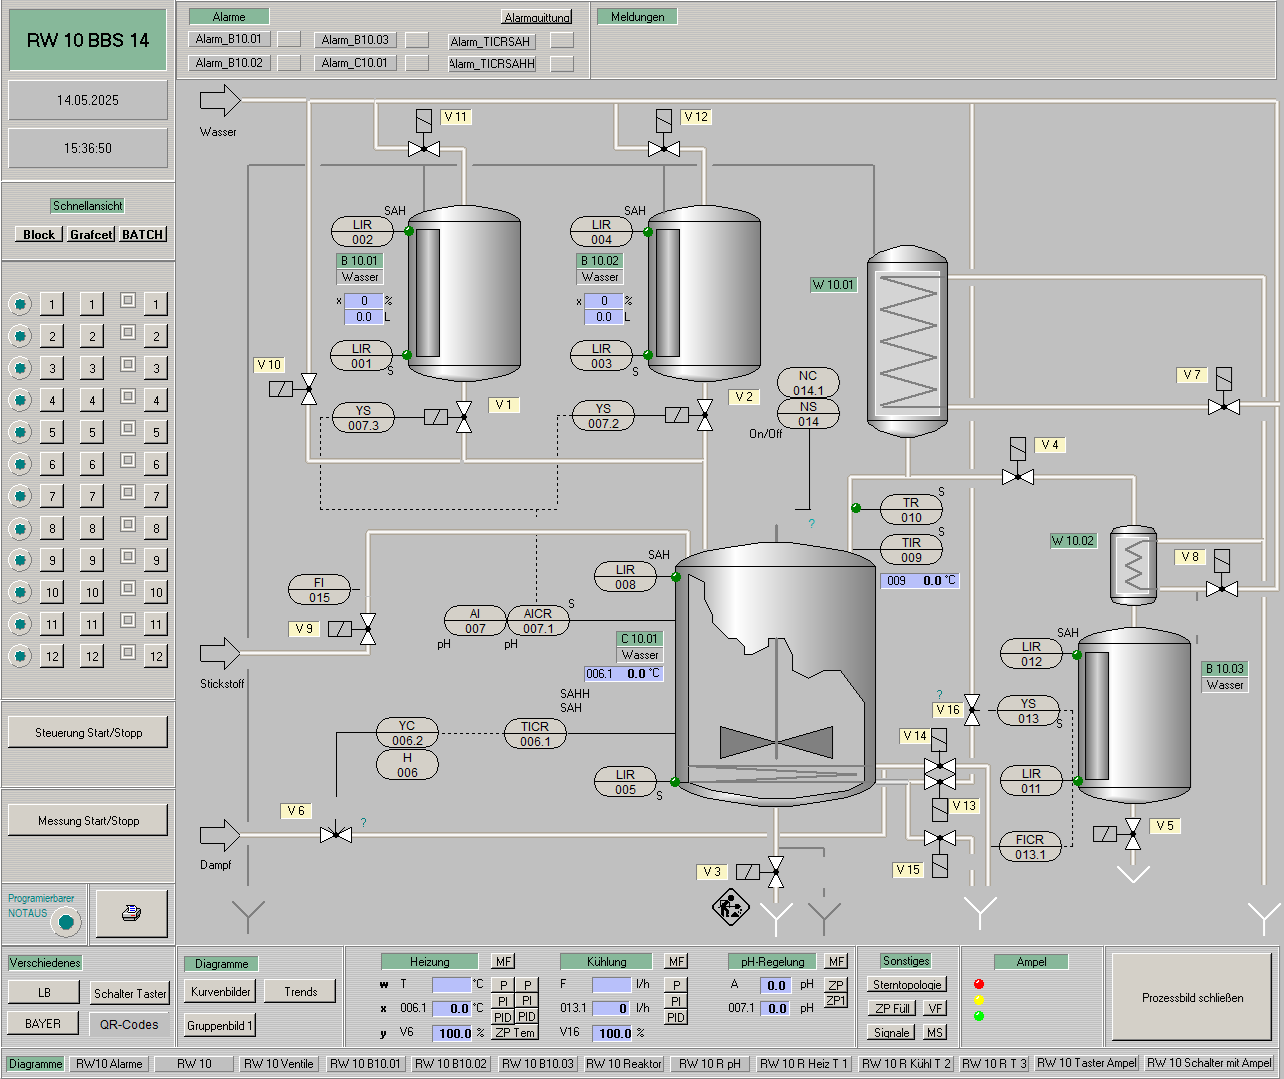Open the RW 10 Reaktor tab
This screenshot has height=1079, width=1284.
point(624,1064)
